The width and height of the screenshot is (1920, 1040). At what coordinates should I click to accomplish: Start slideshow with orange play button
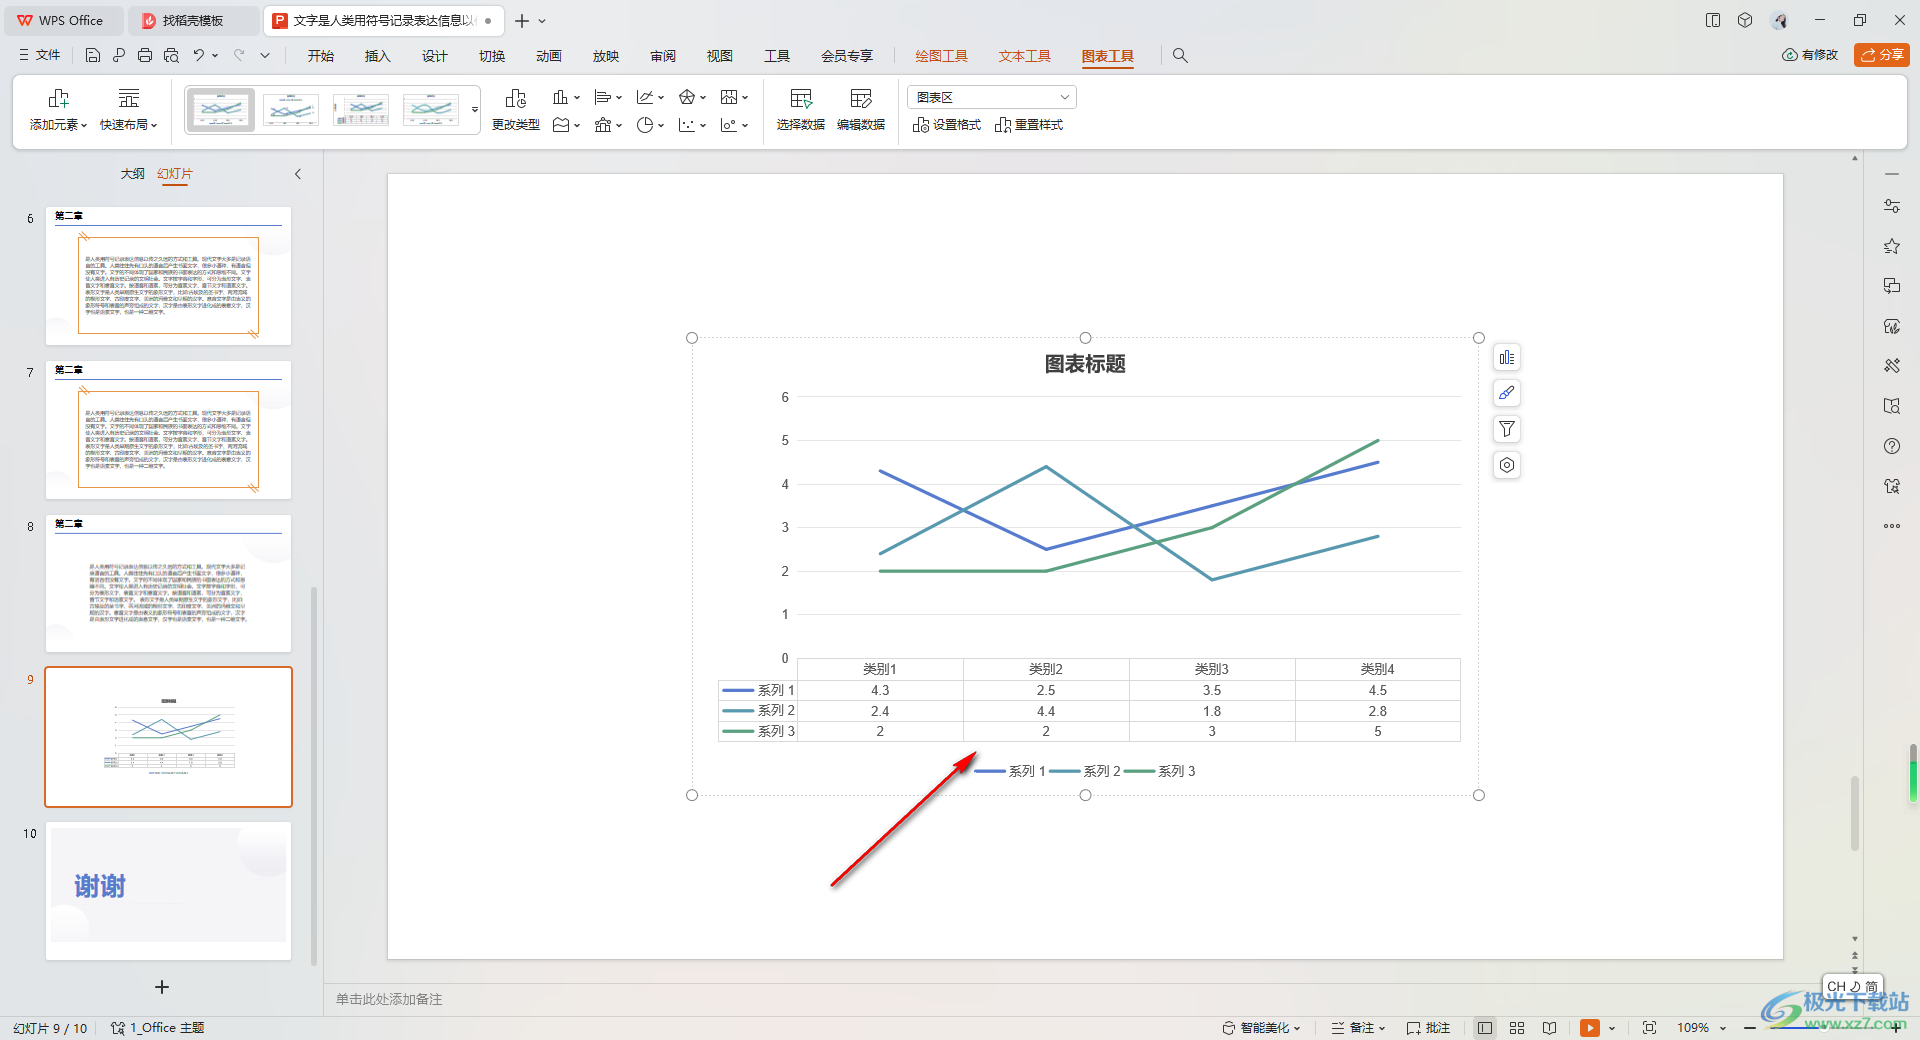coord(1590,1028)
